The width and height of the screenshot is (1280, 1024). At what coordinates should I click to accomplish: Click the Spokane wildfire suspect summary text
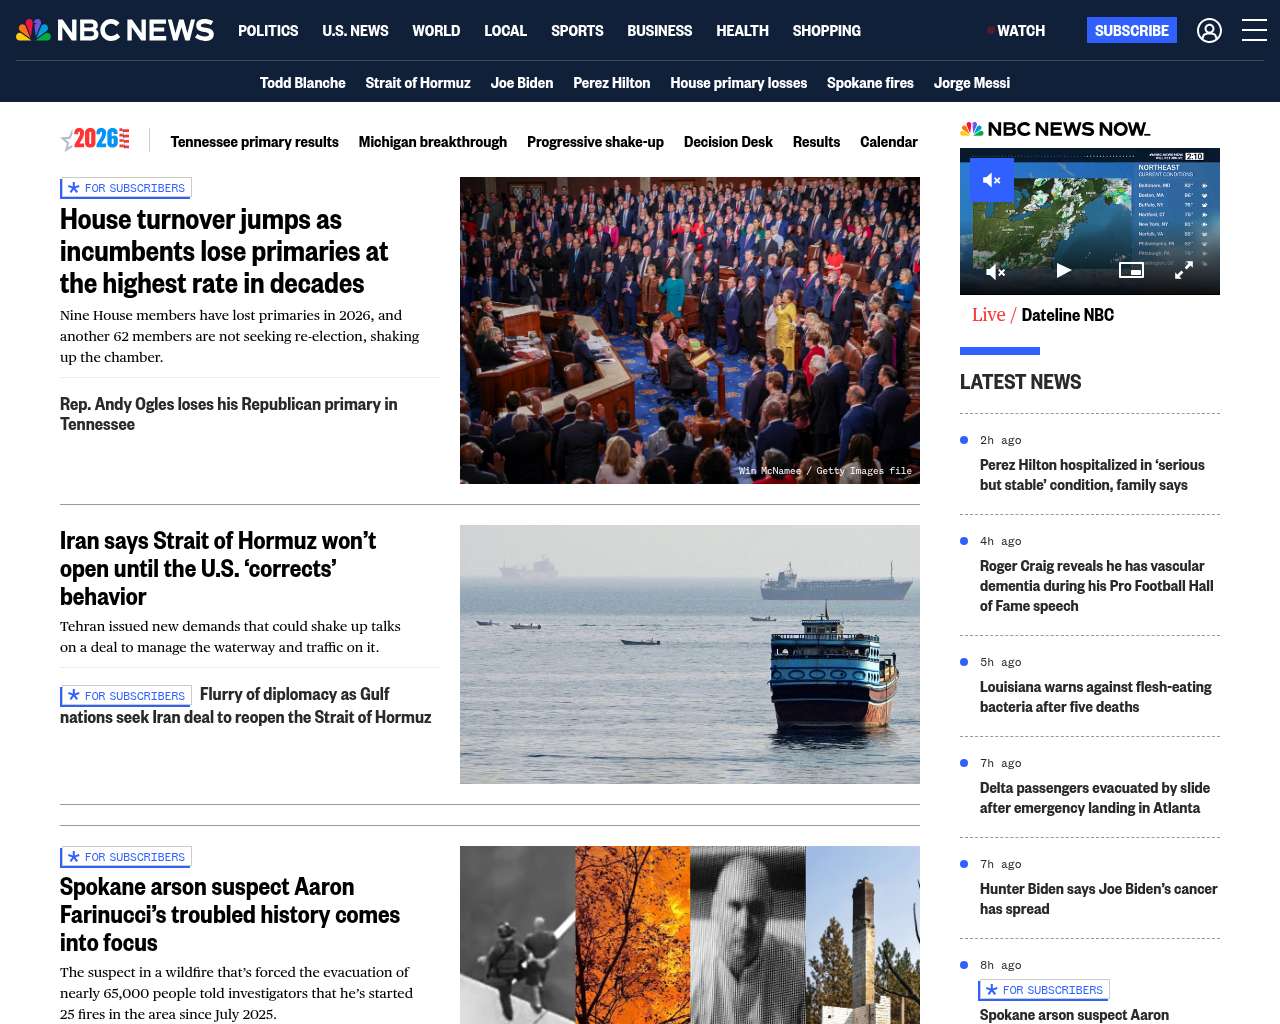pyautogui.click(x=236, y=993)
